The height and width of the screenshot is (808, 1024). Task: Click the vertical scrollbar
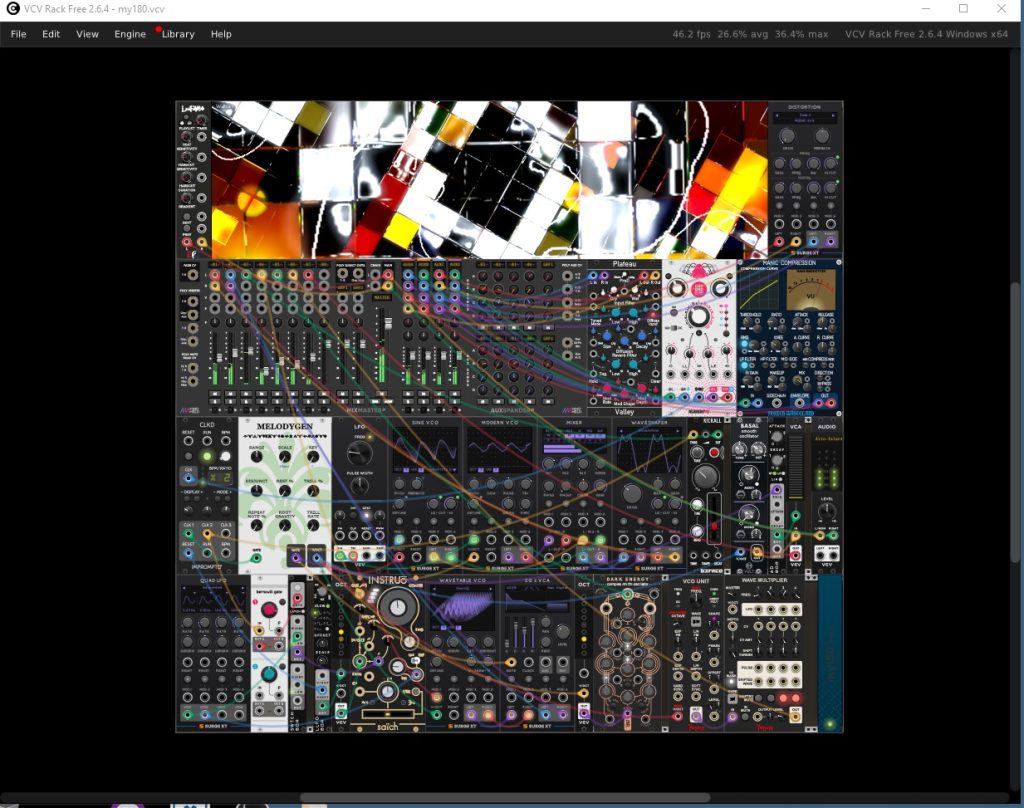[x=1016, y=421]
